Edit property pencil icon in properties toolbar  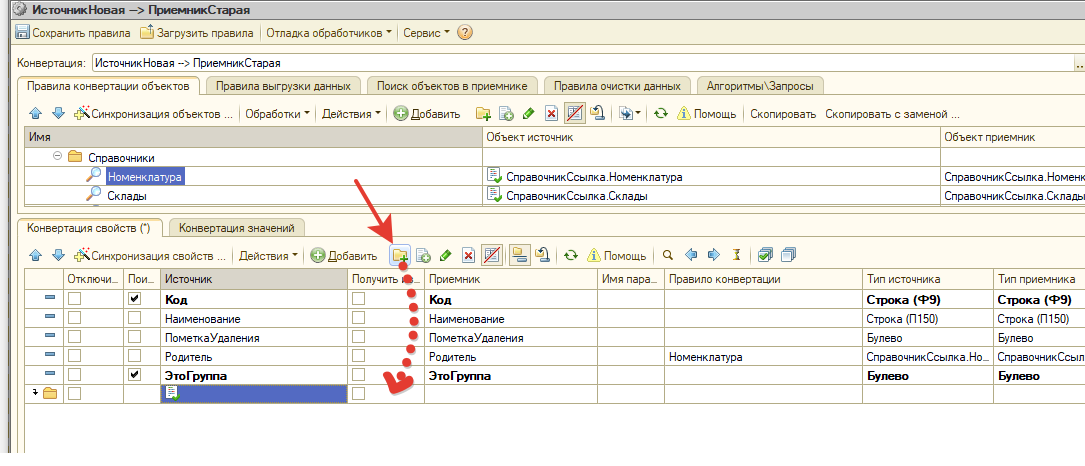[x=446, y=256]
